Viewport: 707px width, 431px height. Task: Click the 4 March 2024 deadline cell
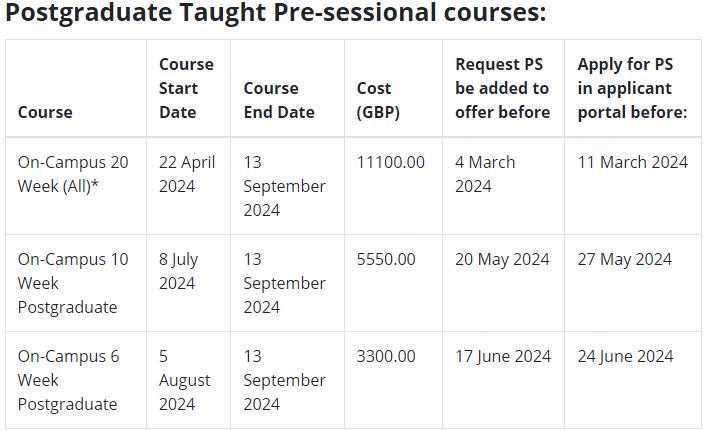(485, 174)
